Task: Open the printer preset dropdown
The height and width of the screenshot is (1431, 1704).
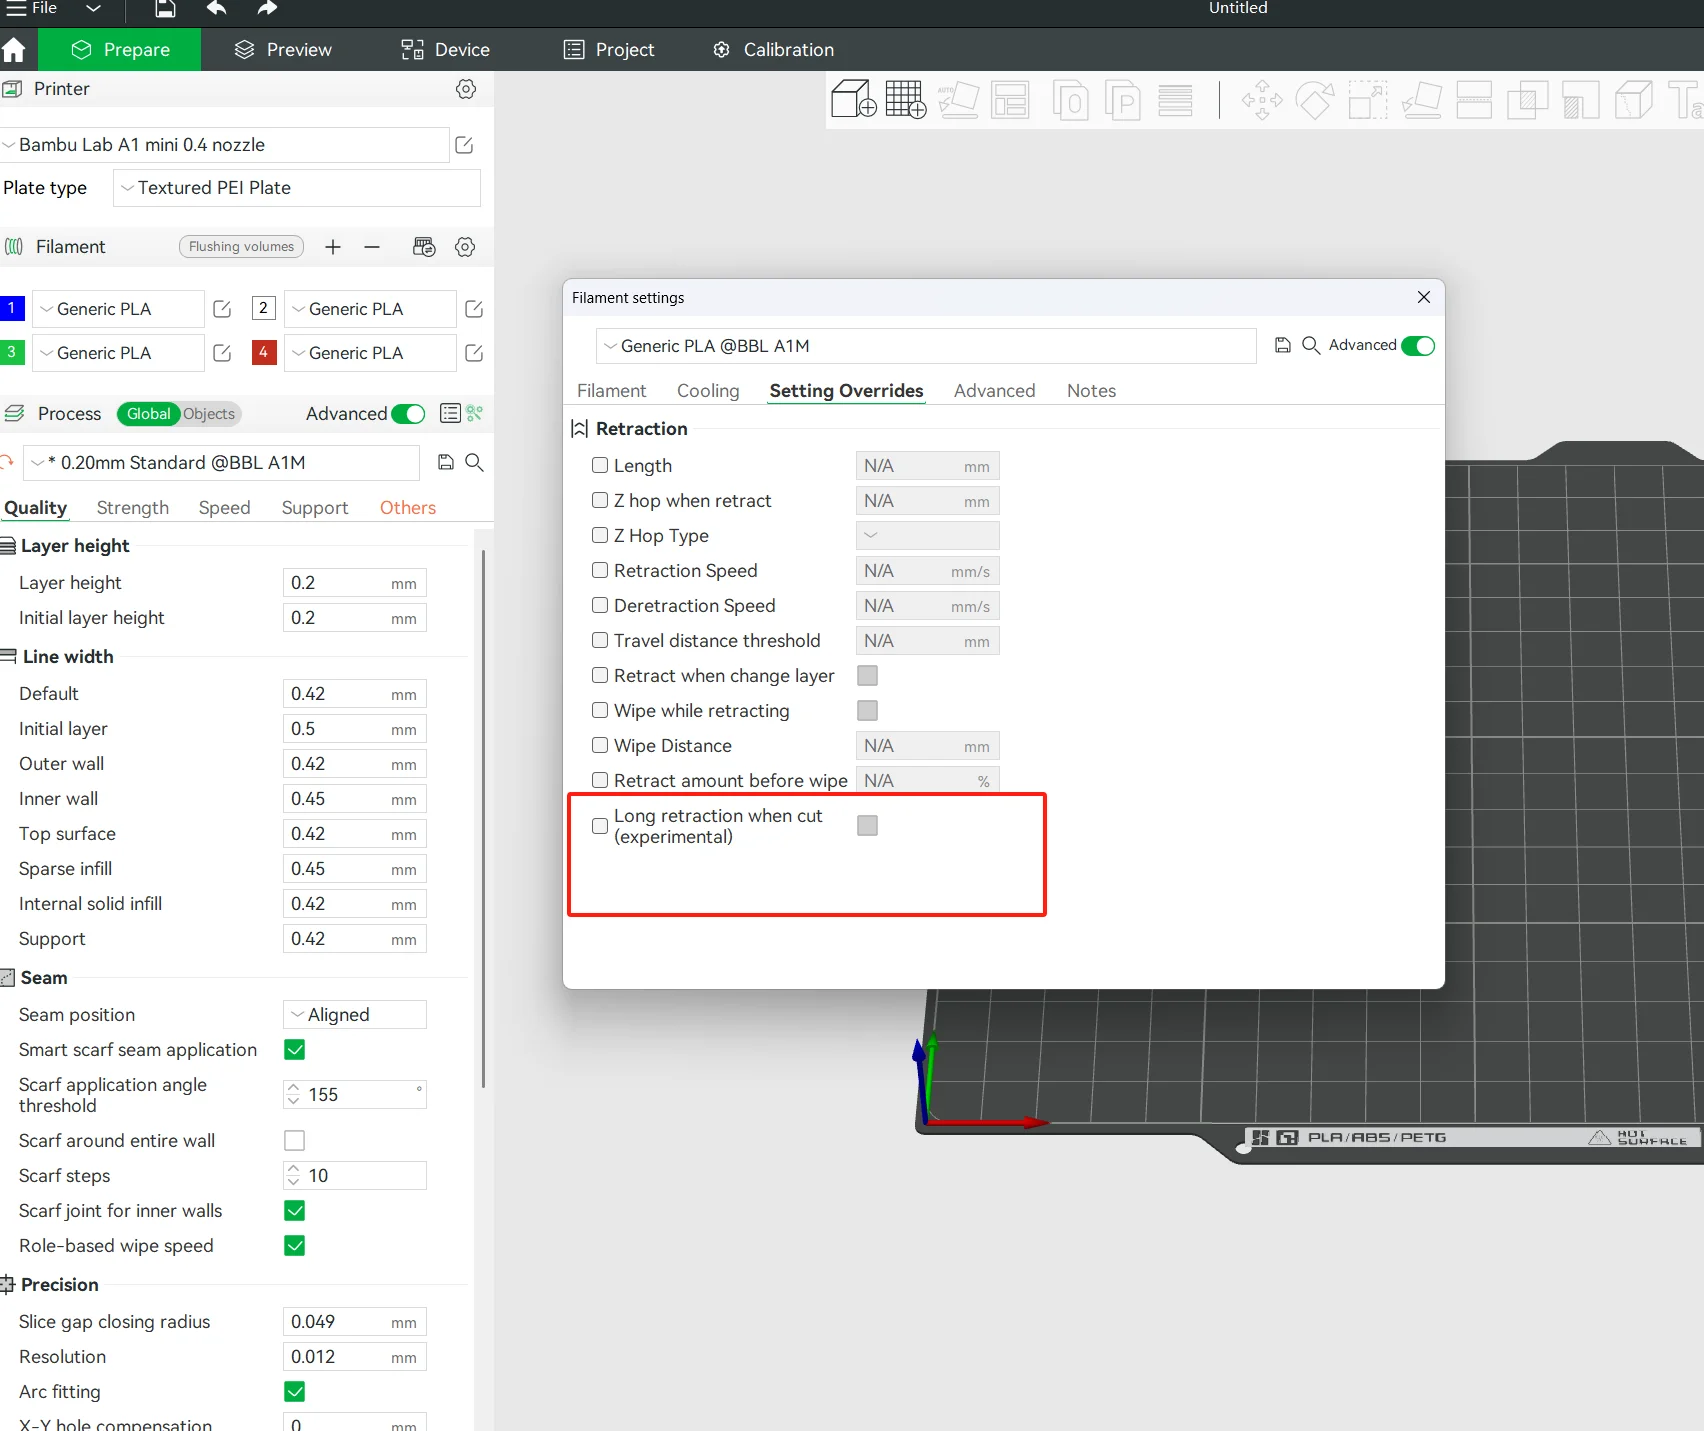Action: (224, 145)
